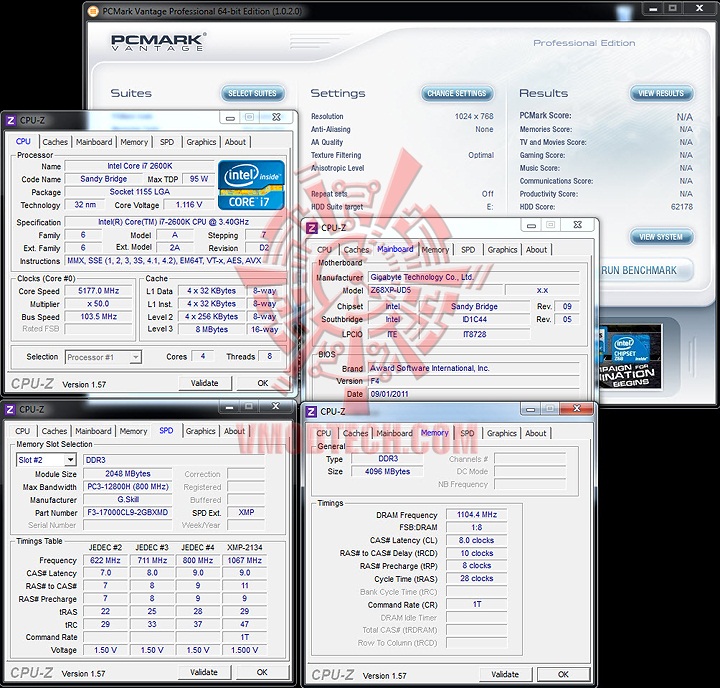Click Validate in the CPU tab window
Viewport: 720px width, 688px height.
(x=204, y=383)
